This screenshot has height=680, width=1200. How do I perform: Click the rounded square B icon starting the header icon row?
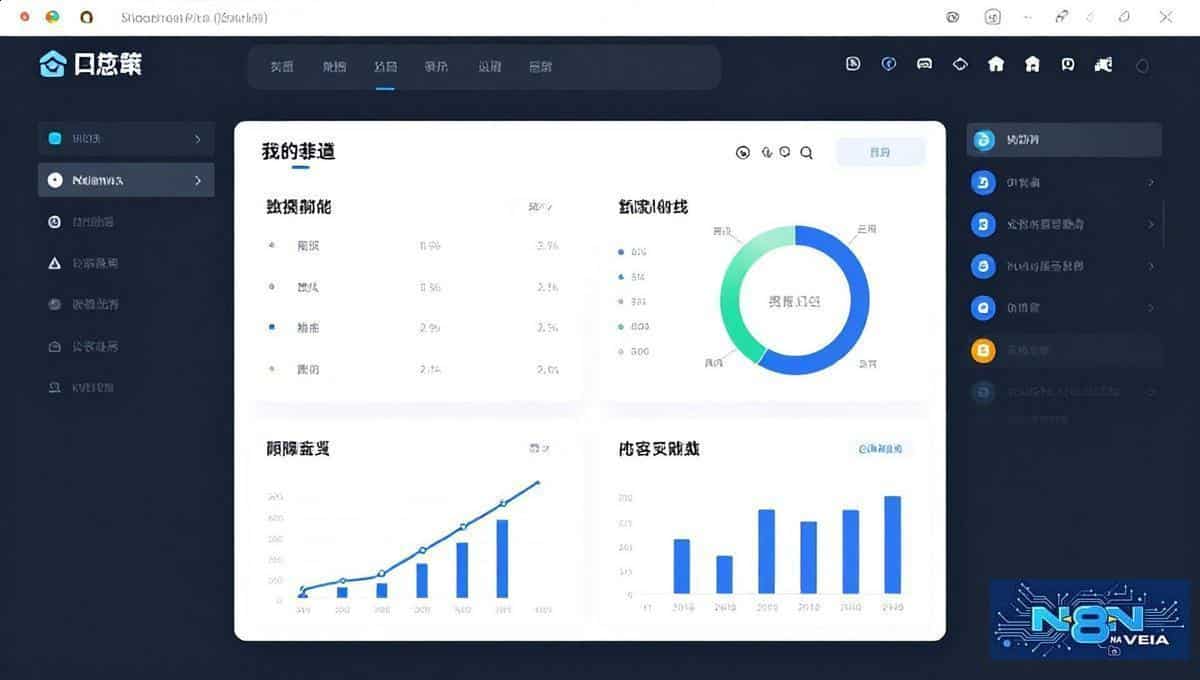[853, 64]
